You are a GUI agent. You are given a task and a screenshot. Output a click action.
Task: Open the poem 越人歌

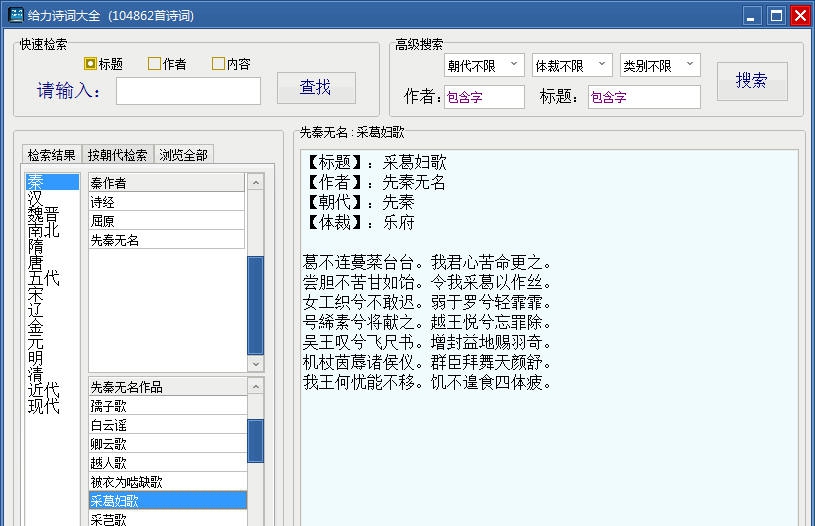[167, 463]
